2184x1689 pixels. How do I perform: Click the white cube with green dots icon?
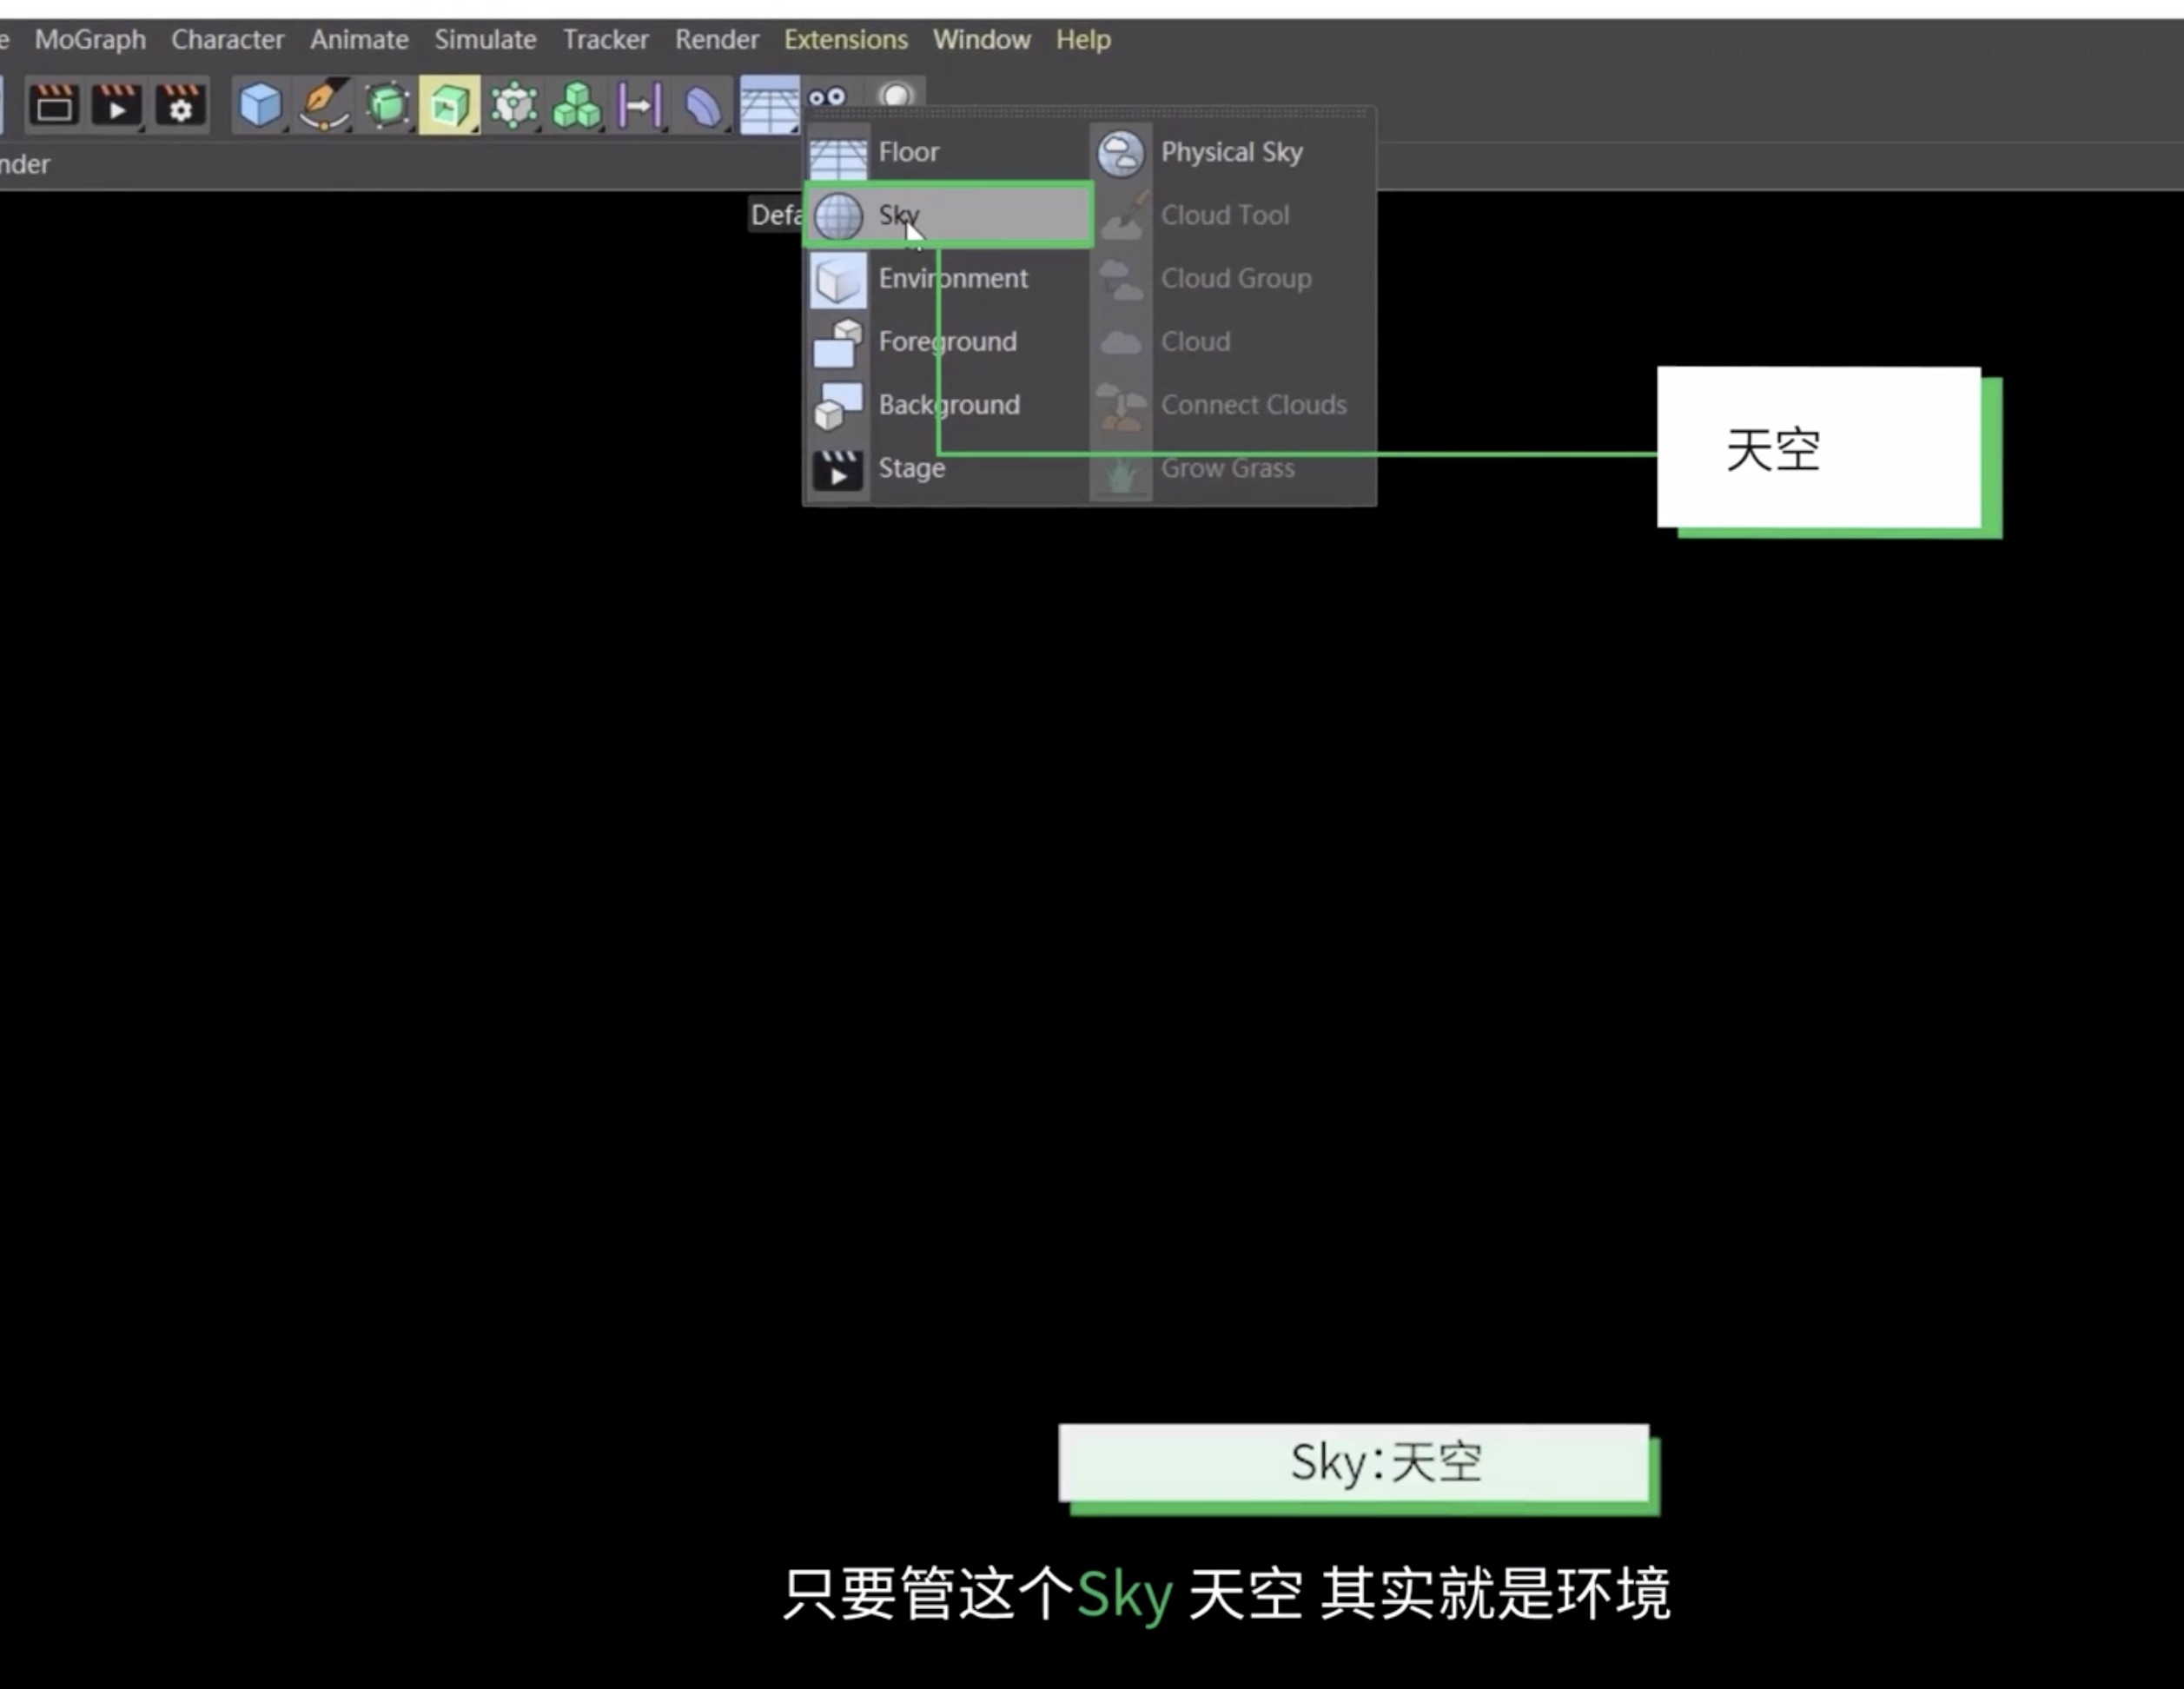(x=514, y=104)
